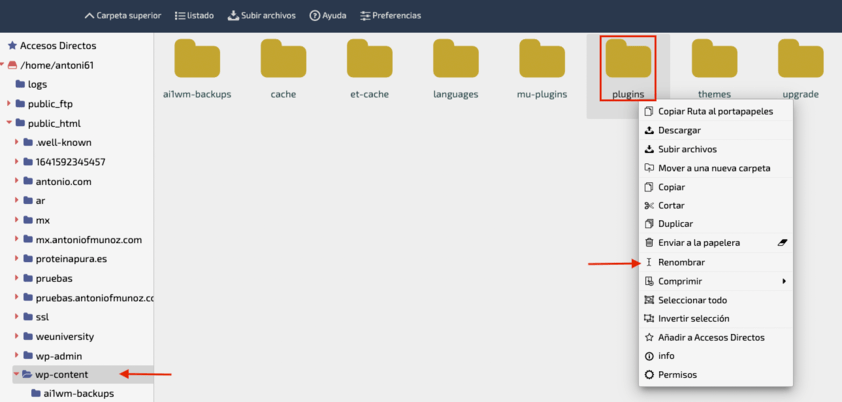Image resolution: width=842 pixels, height=402 pixels.
Task: Choose info in context menu
Action: tap(716, 356)
